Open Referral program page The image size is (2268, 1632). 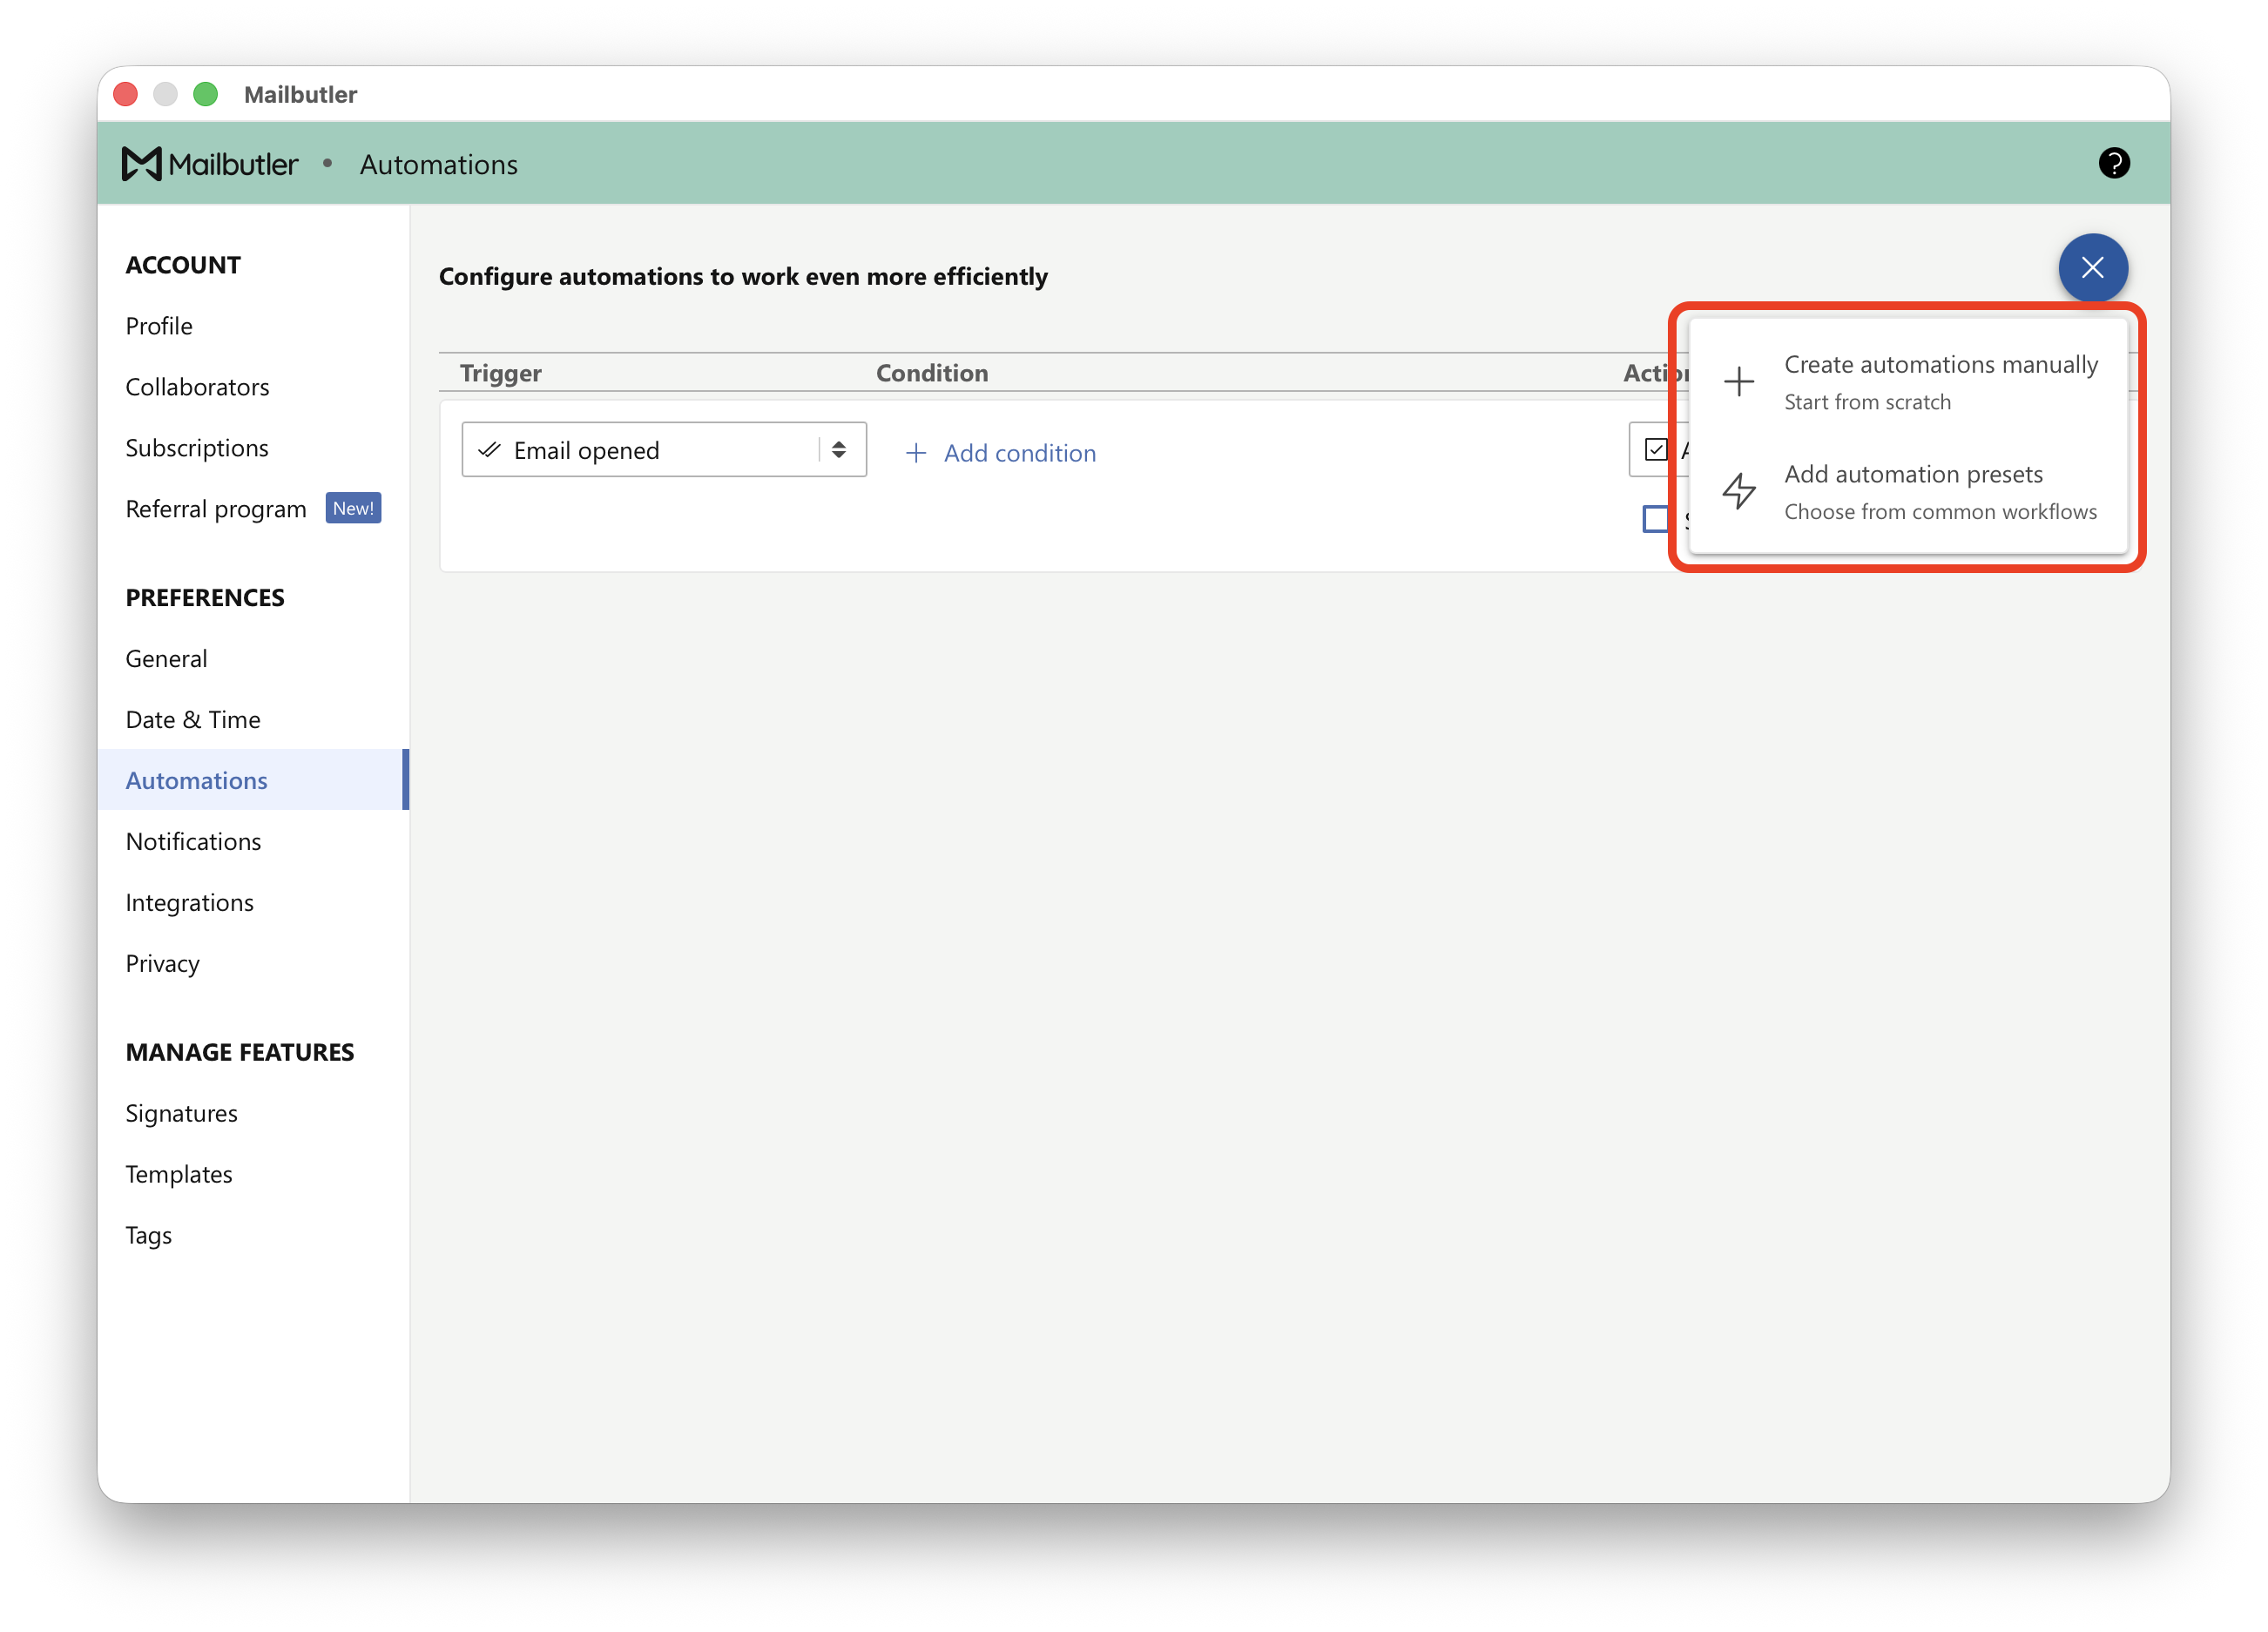216,509
